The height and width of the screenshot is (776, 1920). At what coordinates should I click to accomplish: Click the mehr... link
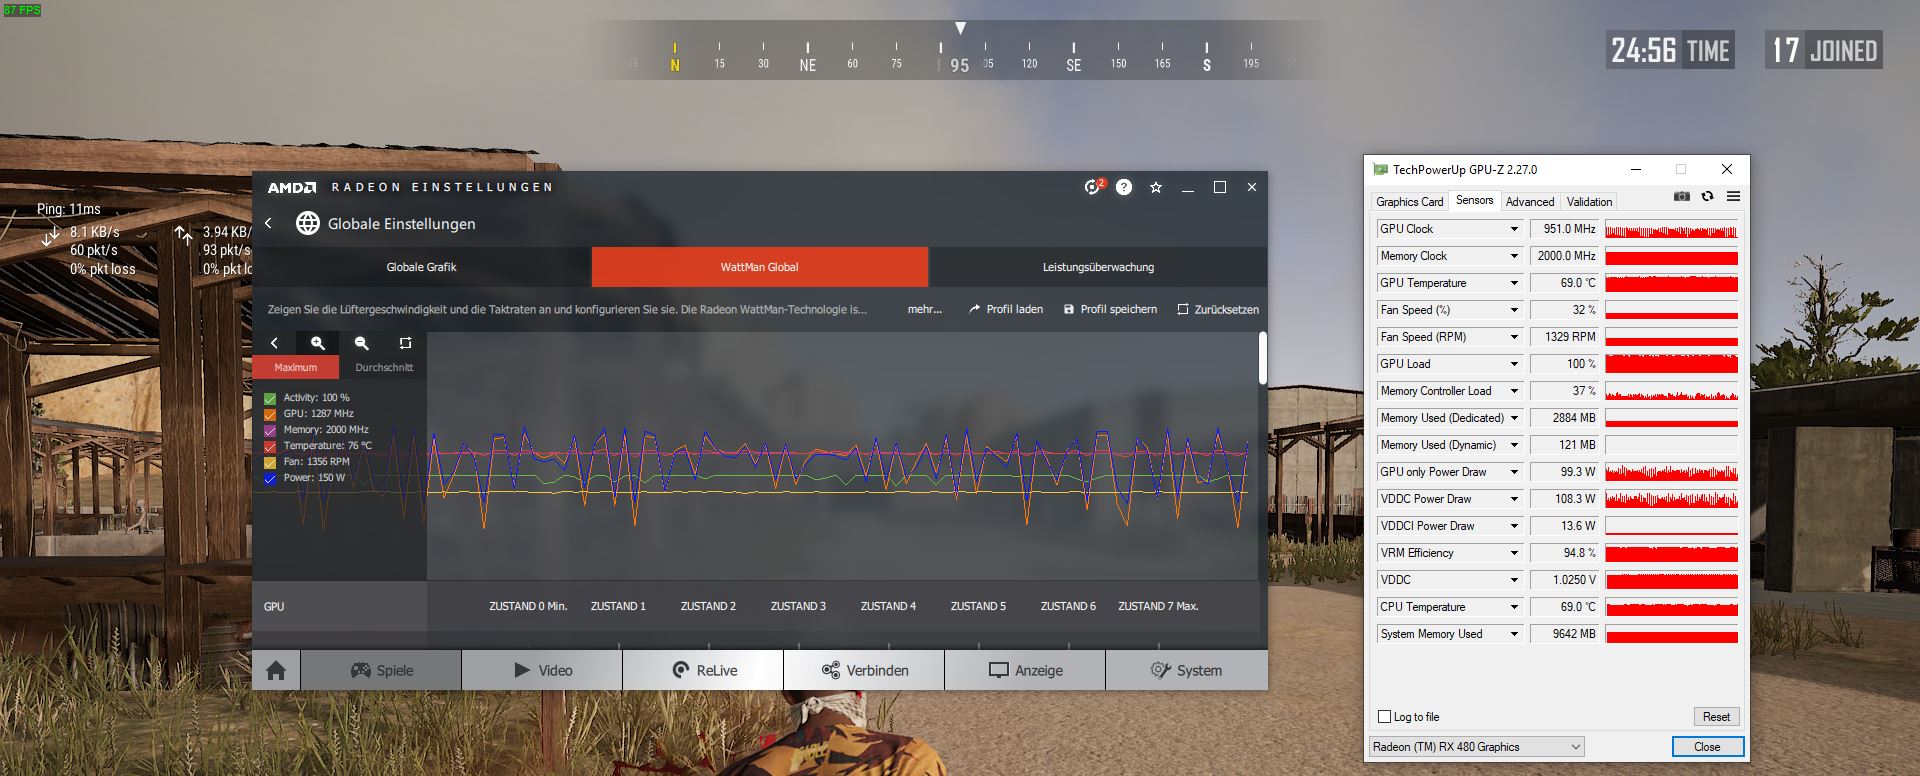click(925, 309)
